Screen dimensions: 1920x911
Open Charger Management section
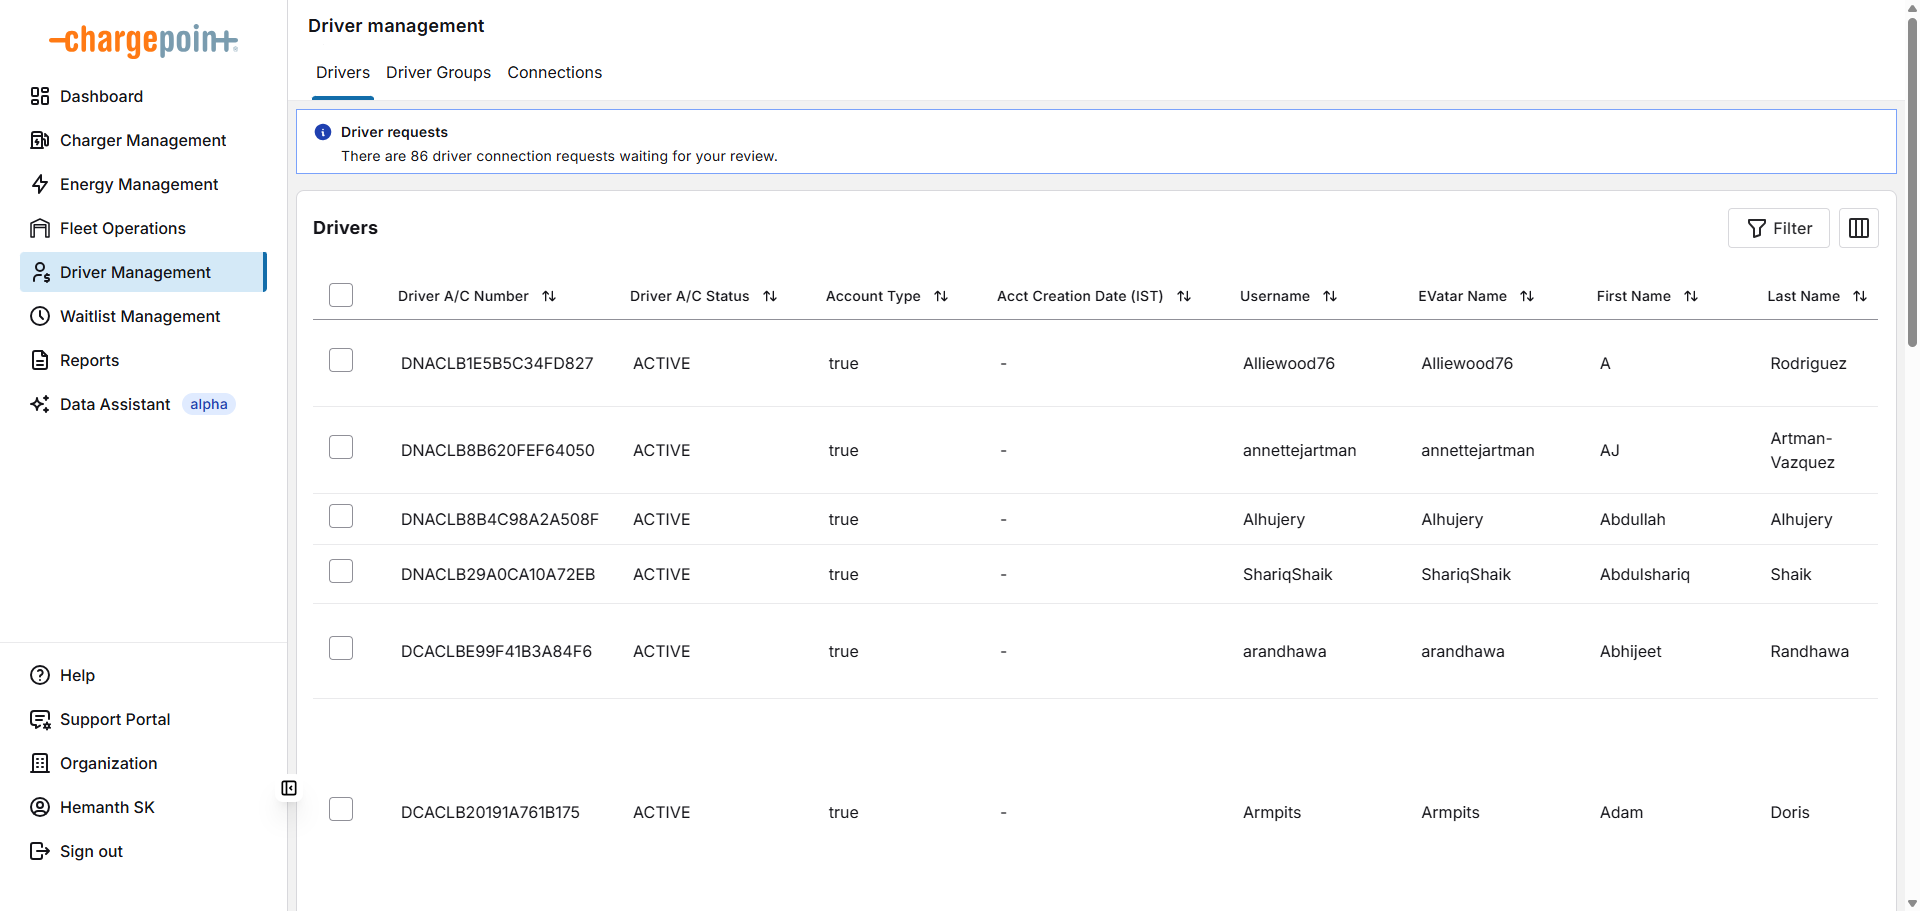[142, 140]
